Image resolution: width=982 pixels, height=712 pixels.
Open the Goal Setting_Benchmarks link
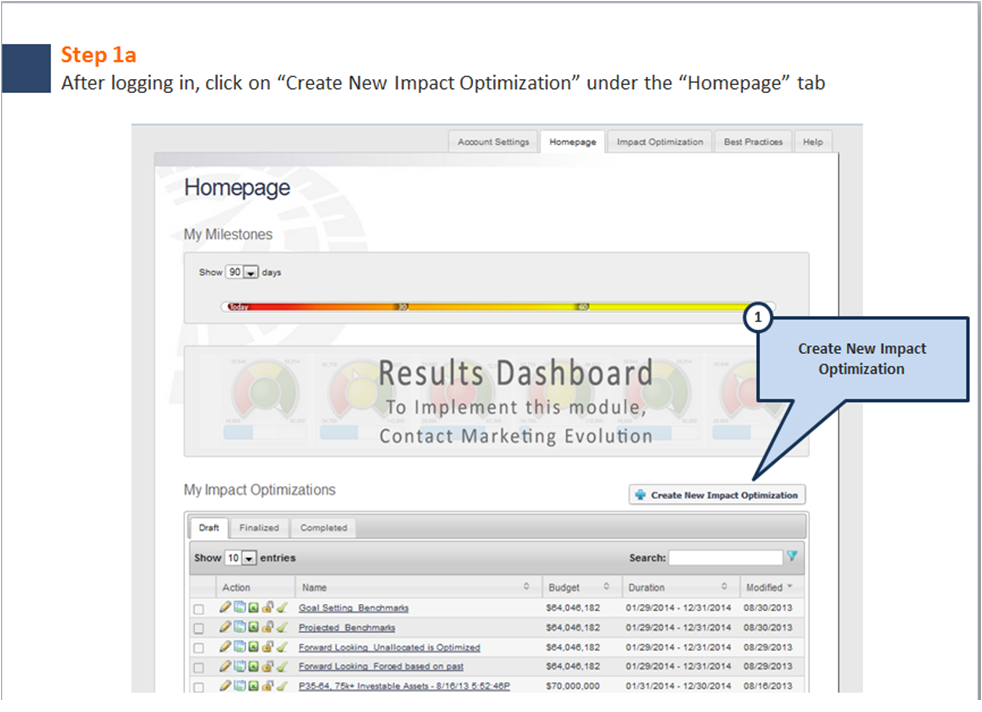tap(353, 608)
